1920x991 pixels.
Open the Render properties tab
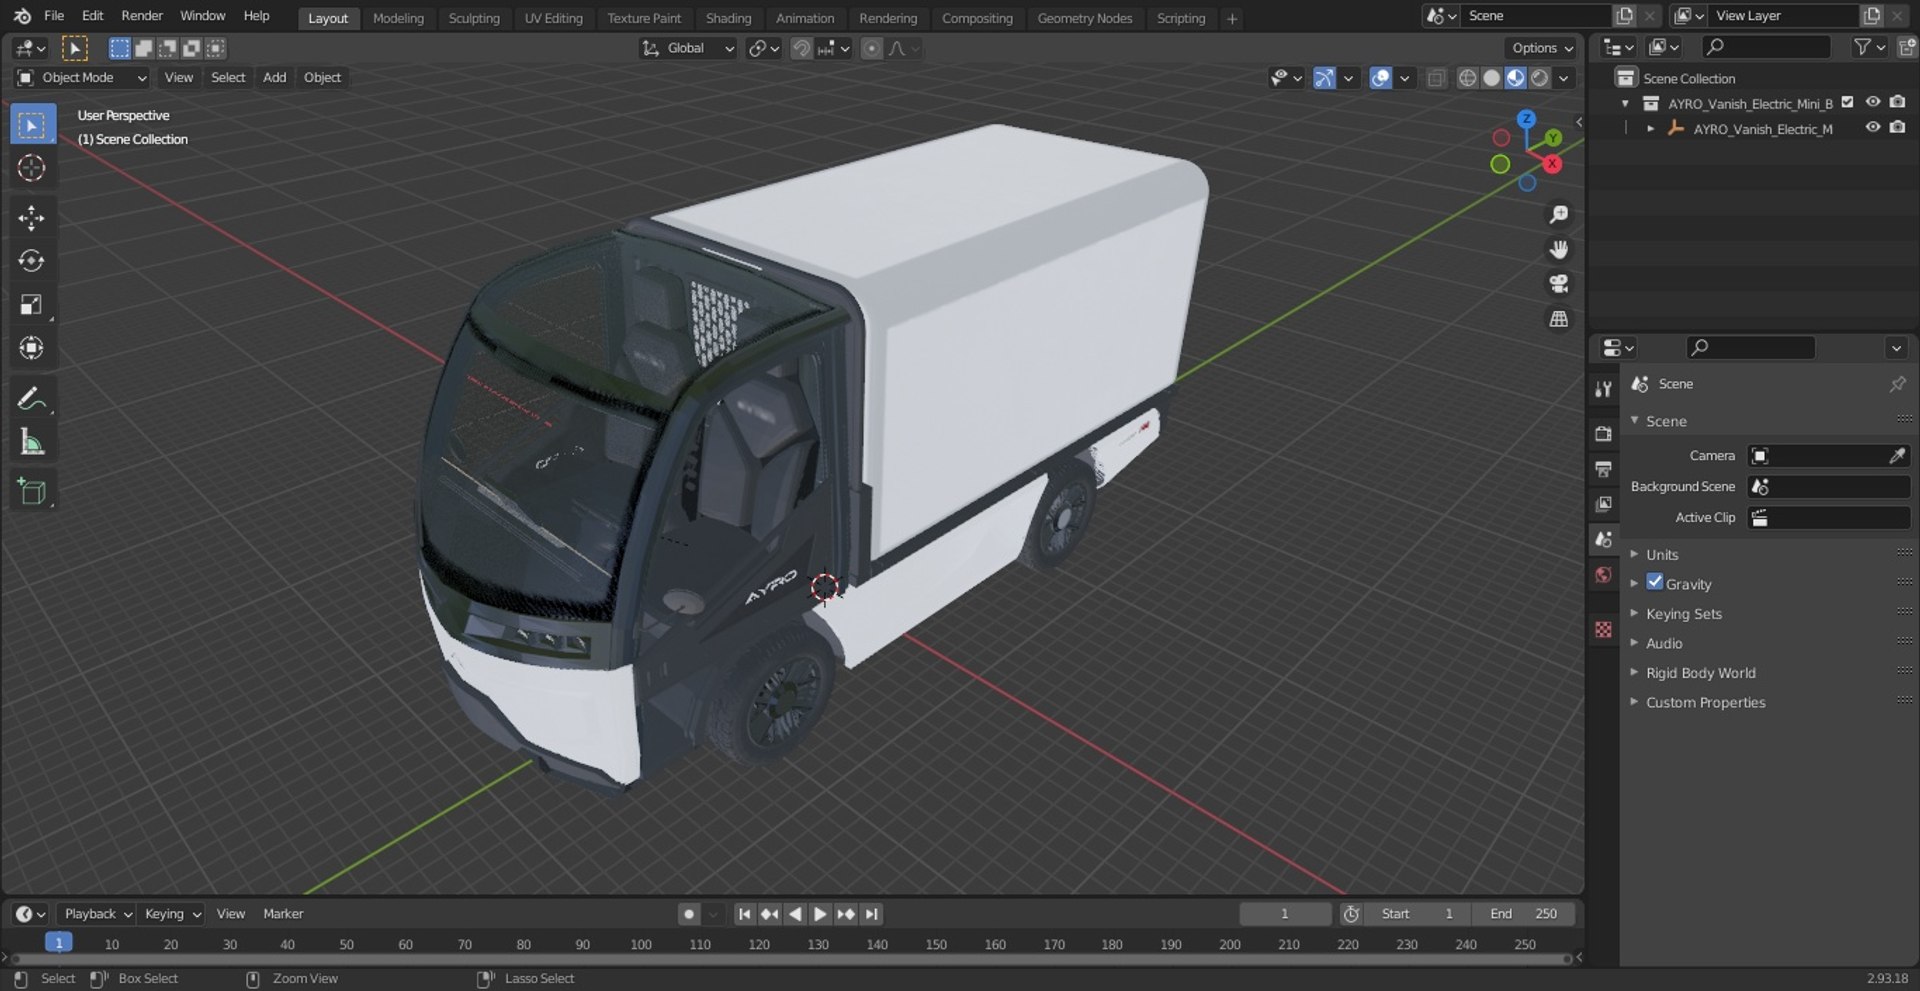pos(1603,434)
